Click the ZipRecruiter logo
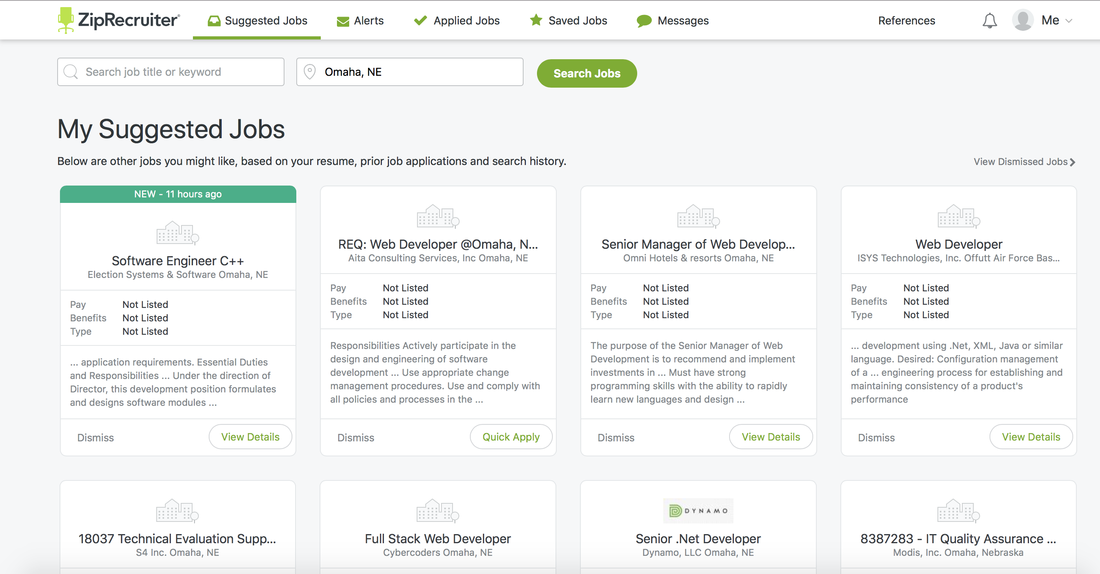The height and width of the screenshot is (574, 1100). click(118, 20)
